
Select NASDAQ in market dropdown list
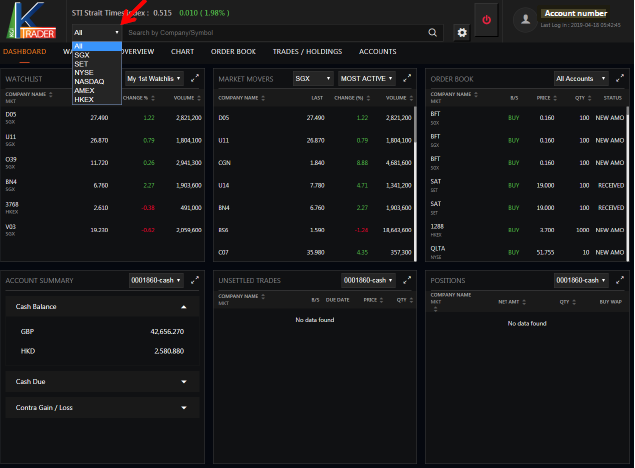tap(97, 81)
